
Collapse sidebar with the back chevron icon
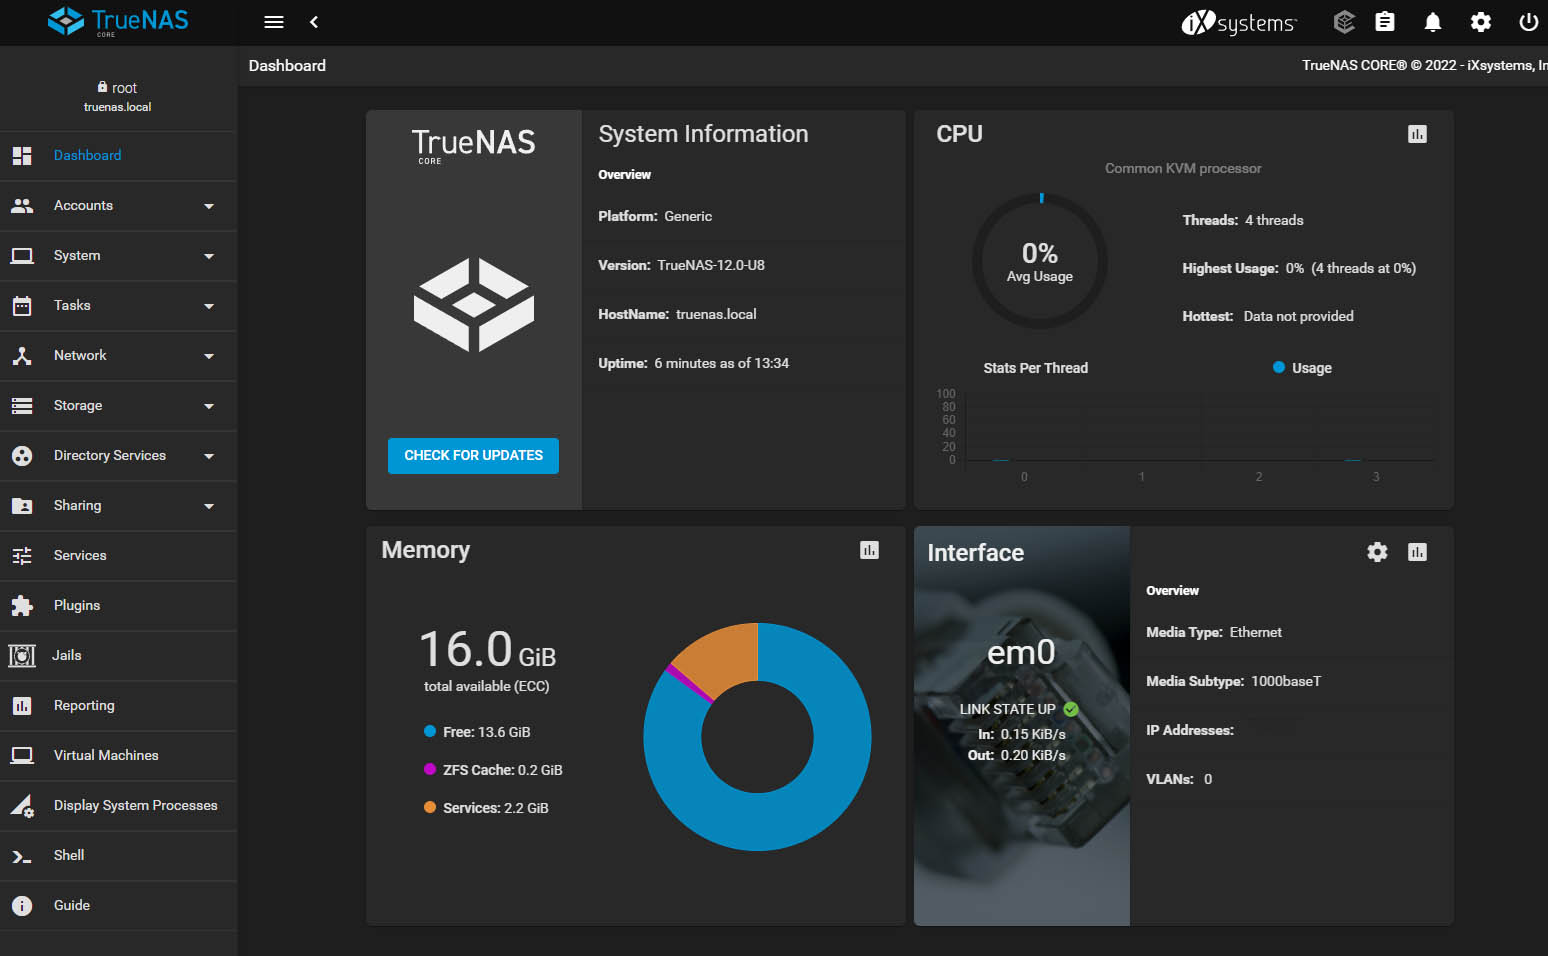click(314, 22)
